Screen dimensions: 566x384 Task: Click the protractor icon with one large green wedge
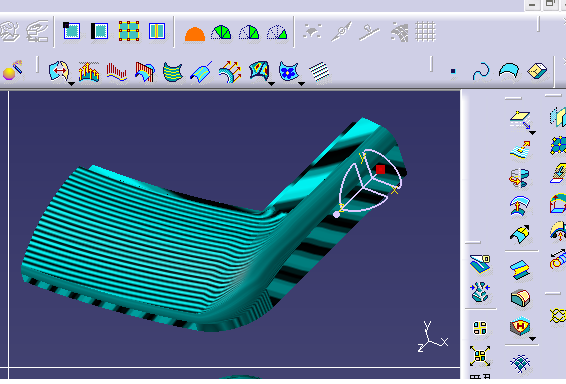click(x=249, y=32)
